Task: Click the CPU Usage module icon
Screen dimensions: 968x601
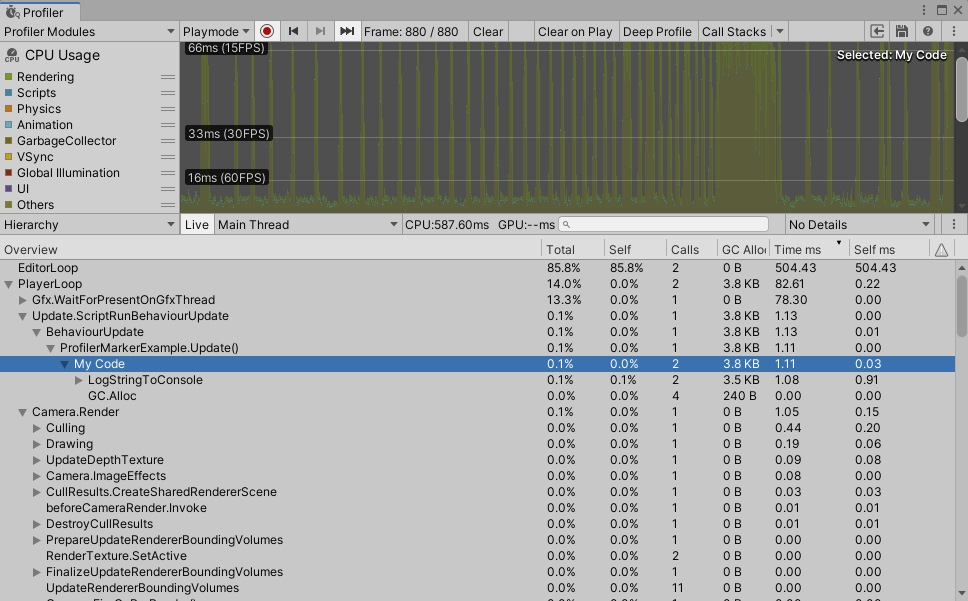Action: pyautogui.click(x=11, y=55)
